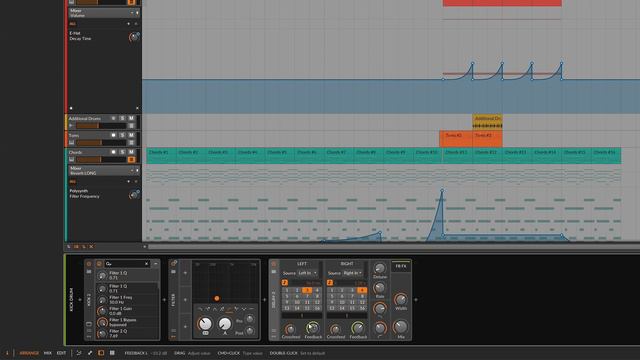The height and width of the screenshot is (360, 640).
Task: Arm record on Additional Drums track
Action: [113, 118]
